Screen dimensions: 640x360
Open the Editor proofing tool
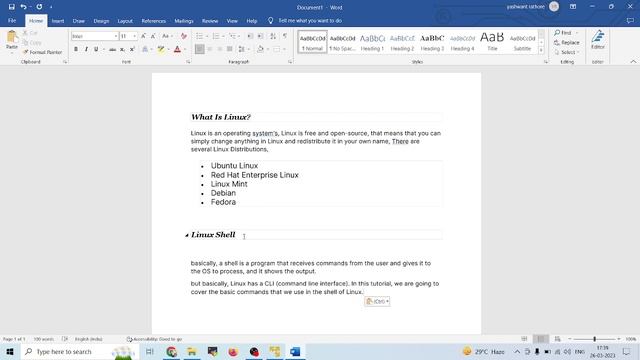pyautogui.click(x=598, y=40)
